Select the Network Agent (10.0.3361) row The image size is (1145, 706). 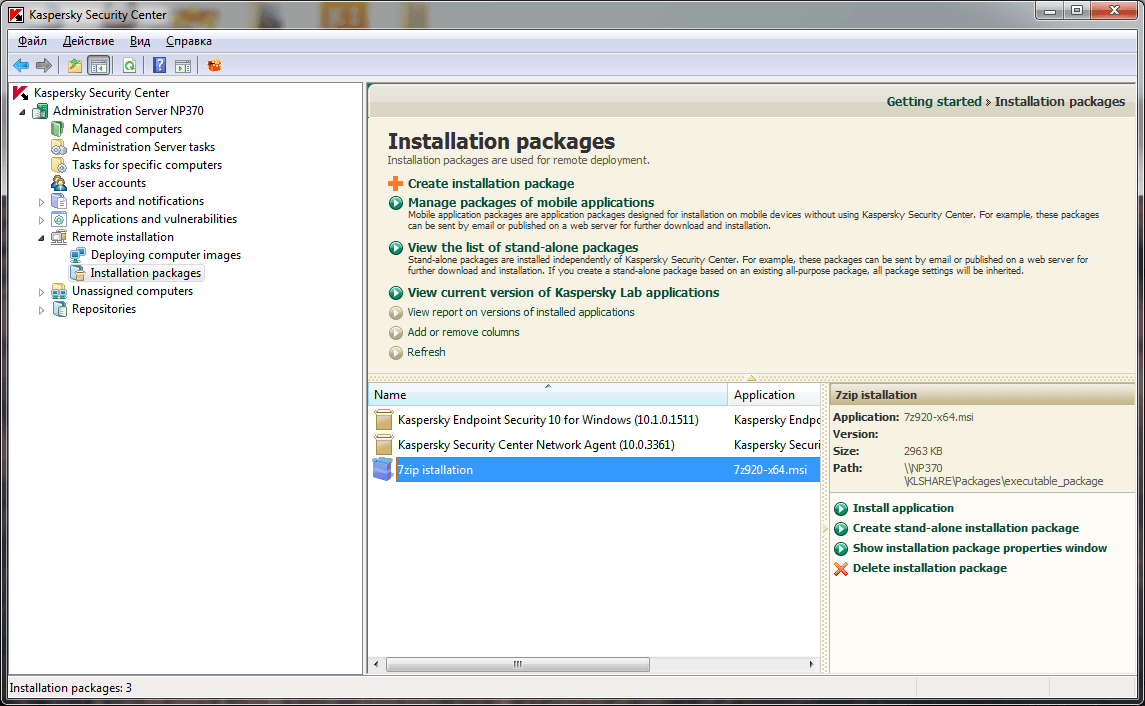594,445
